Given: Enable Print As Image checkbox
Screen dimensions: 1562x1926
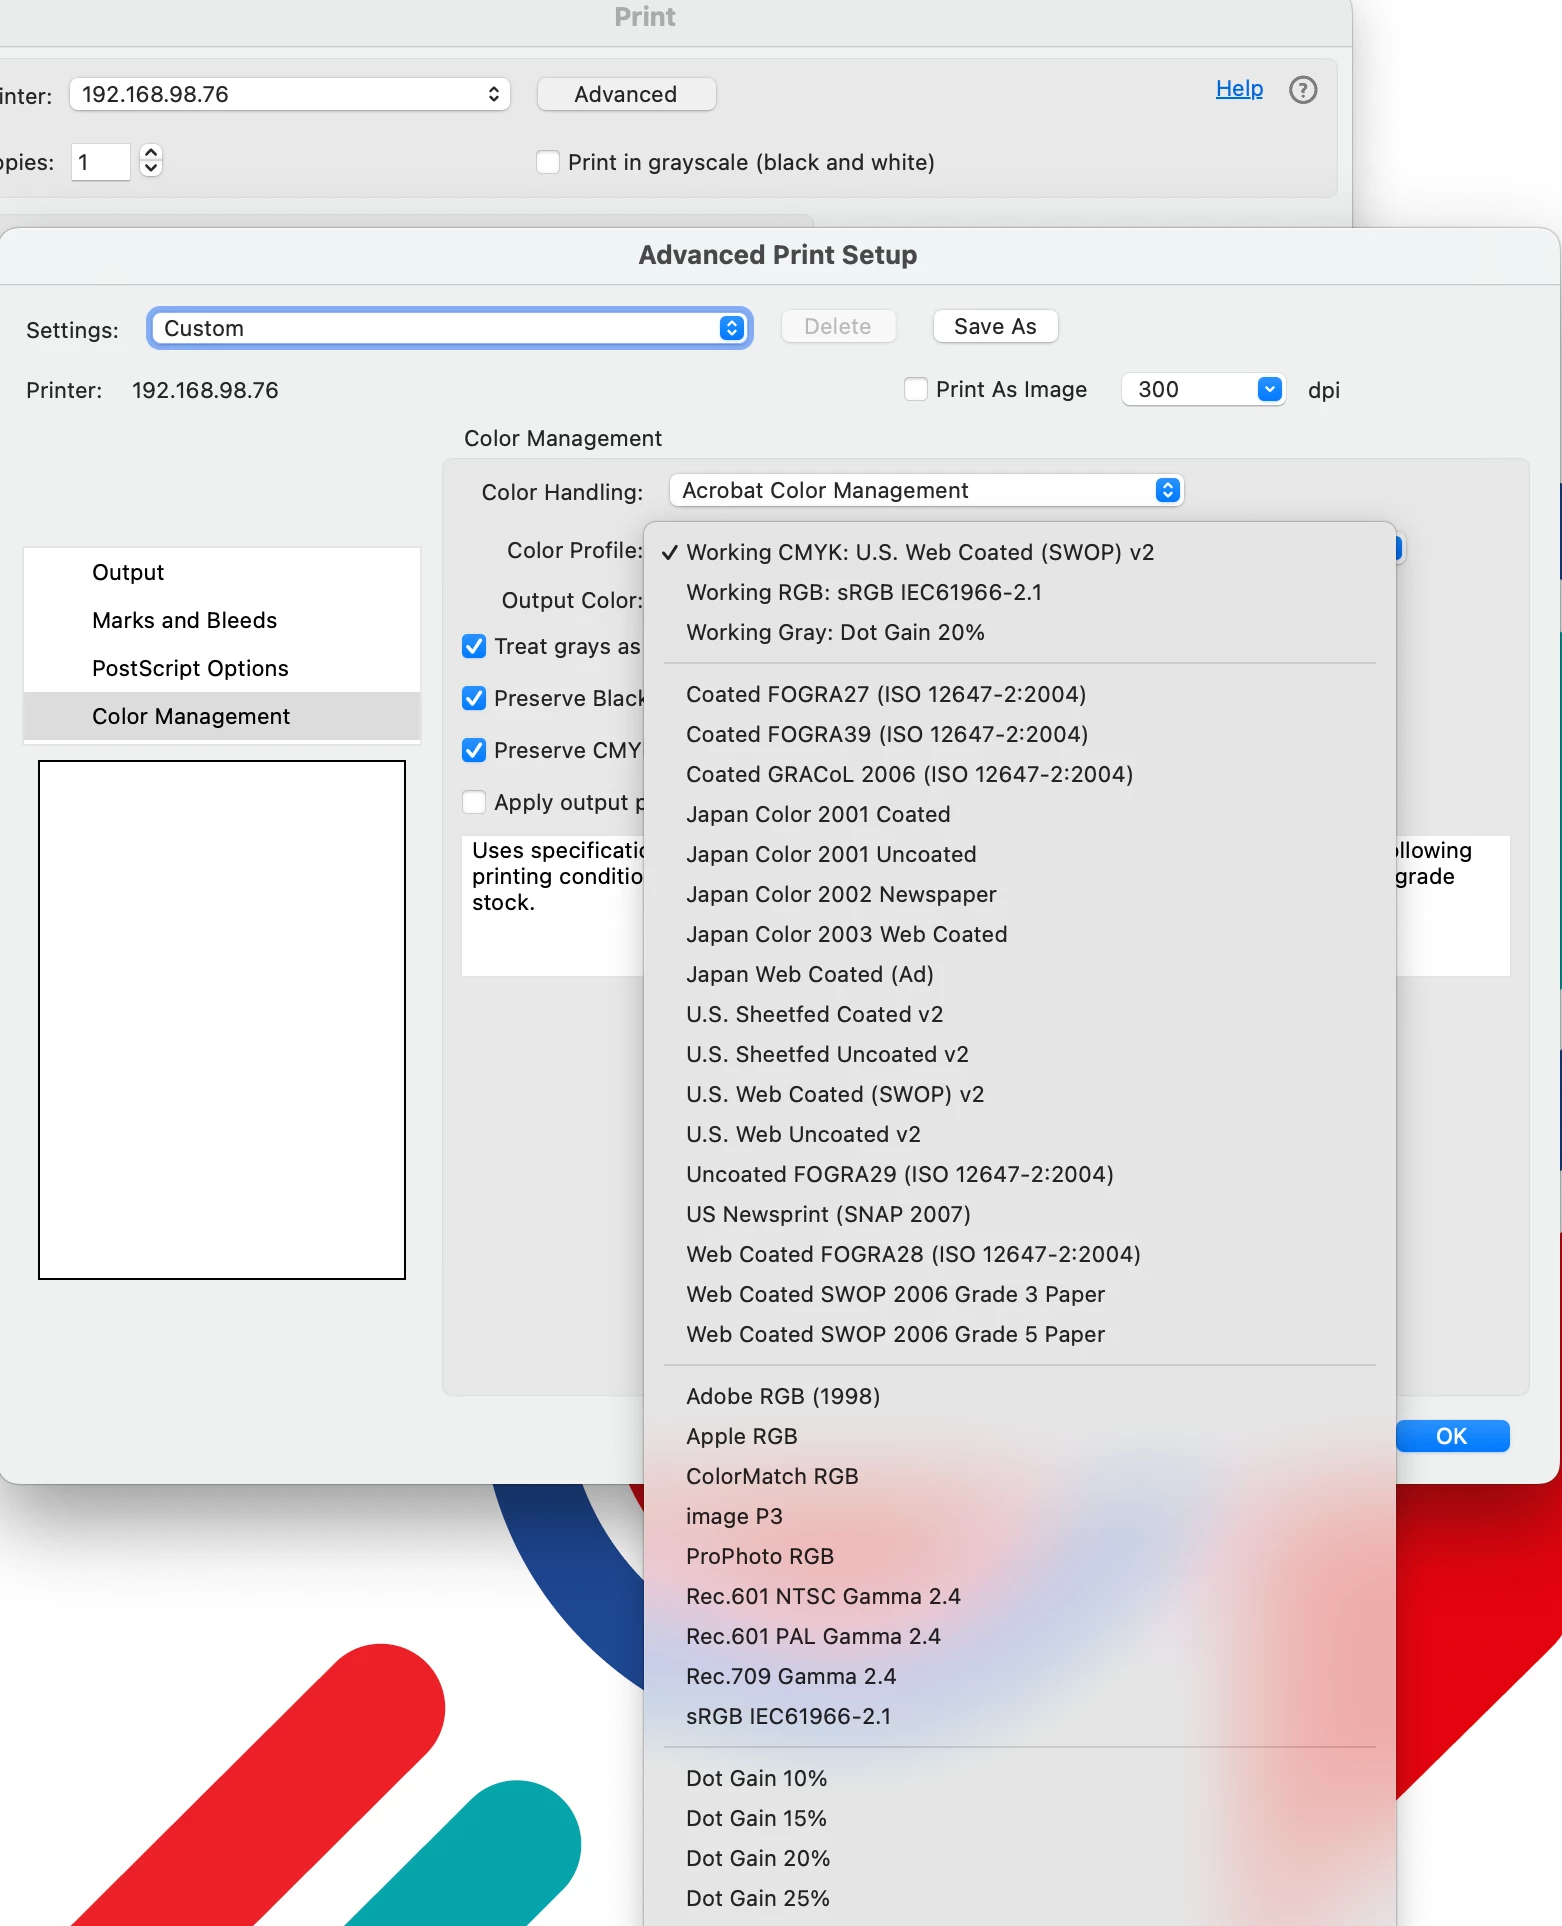Looking at the screenshot, I should point(915,389).
